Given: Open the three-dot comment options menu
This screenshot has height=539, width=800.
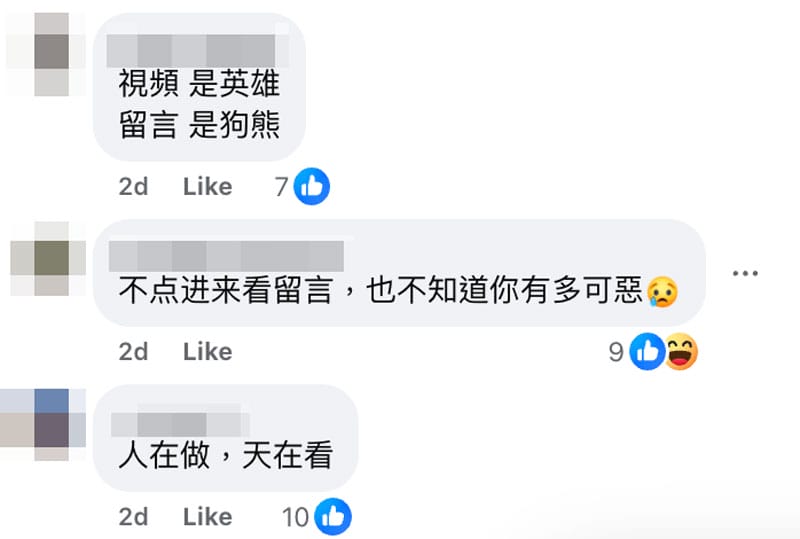Looking at the screenshot, I should [x=745, y=274].
